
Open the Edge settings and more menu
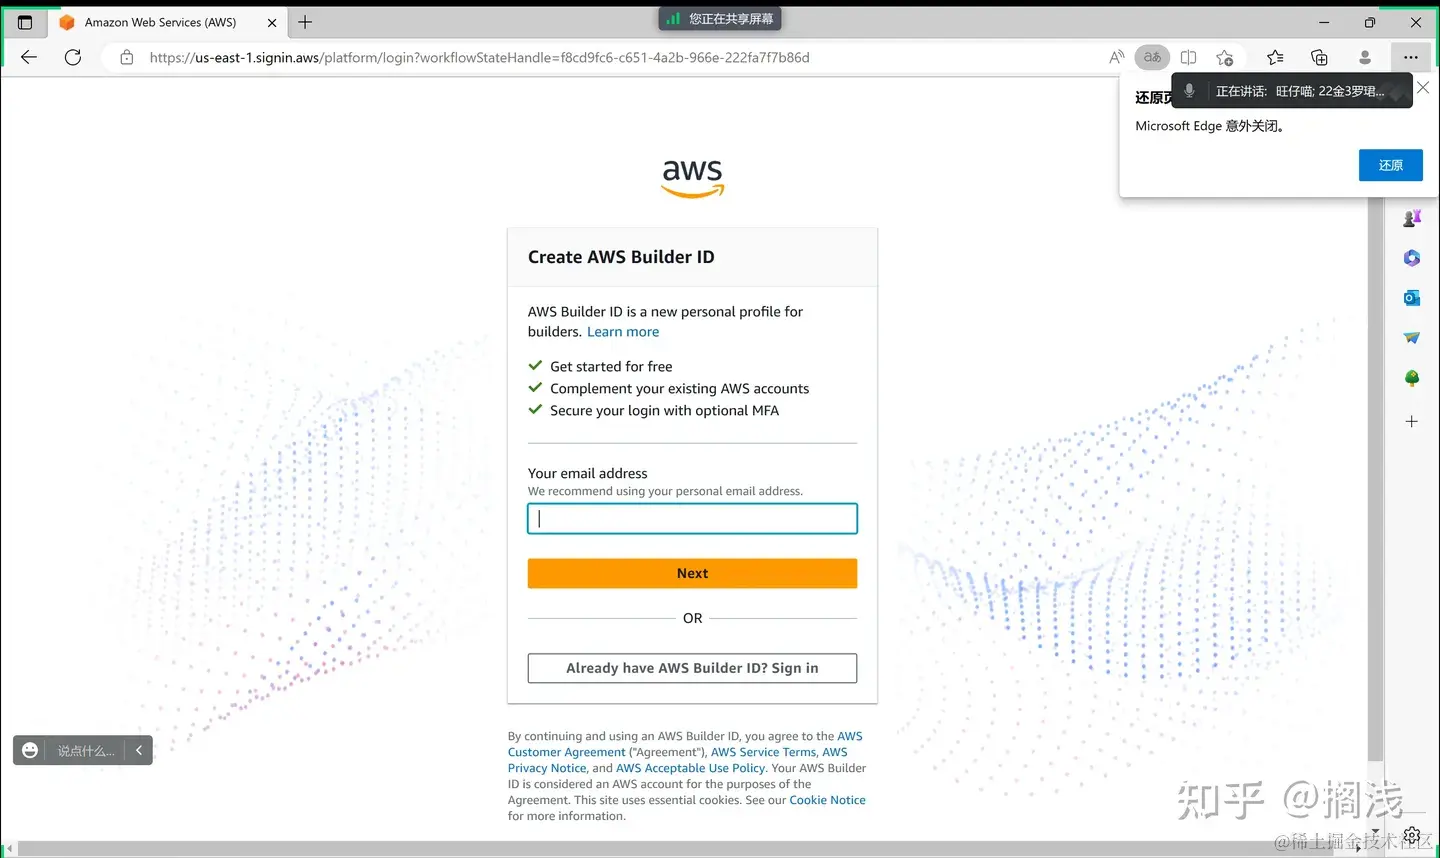[1411, 57]
